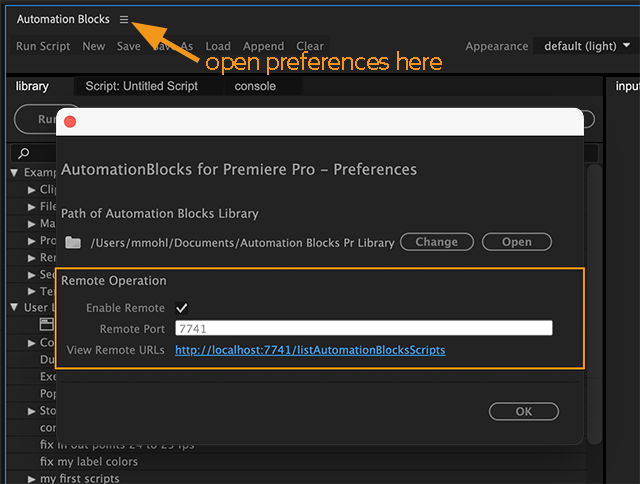The height and width of the screenshot is (484, 640).
Task: Collapse the Examples tree section
Action: pos(14,173)
